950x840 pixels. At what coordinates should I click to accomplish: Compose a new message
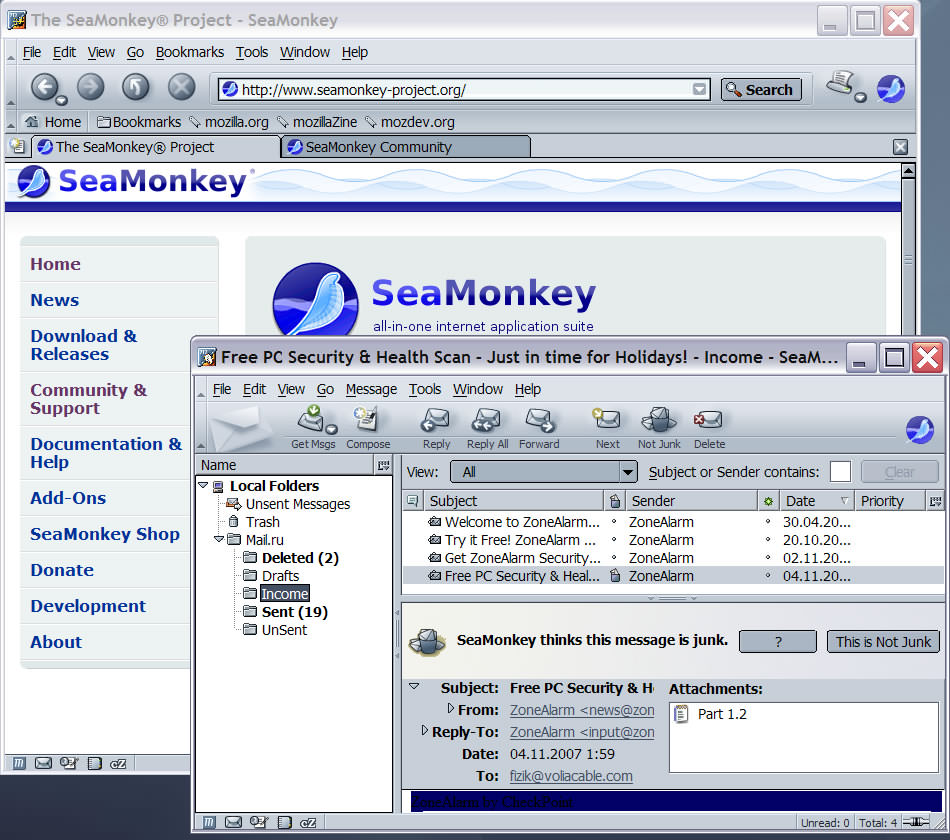click(x=368, y=427)
